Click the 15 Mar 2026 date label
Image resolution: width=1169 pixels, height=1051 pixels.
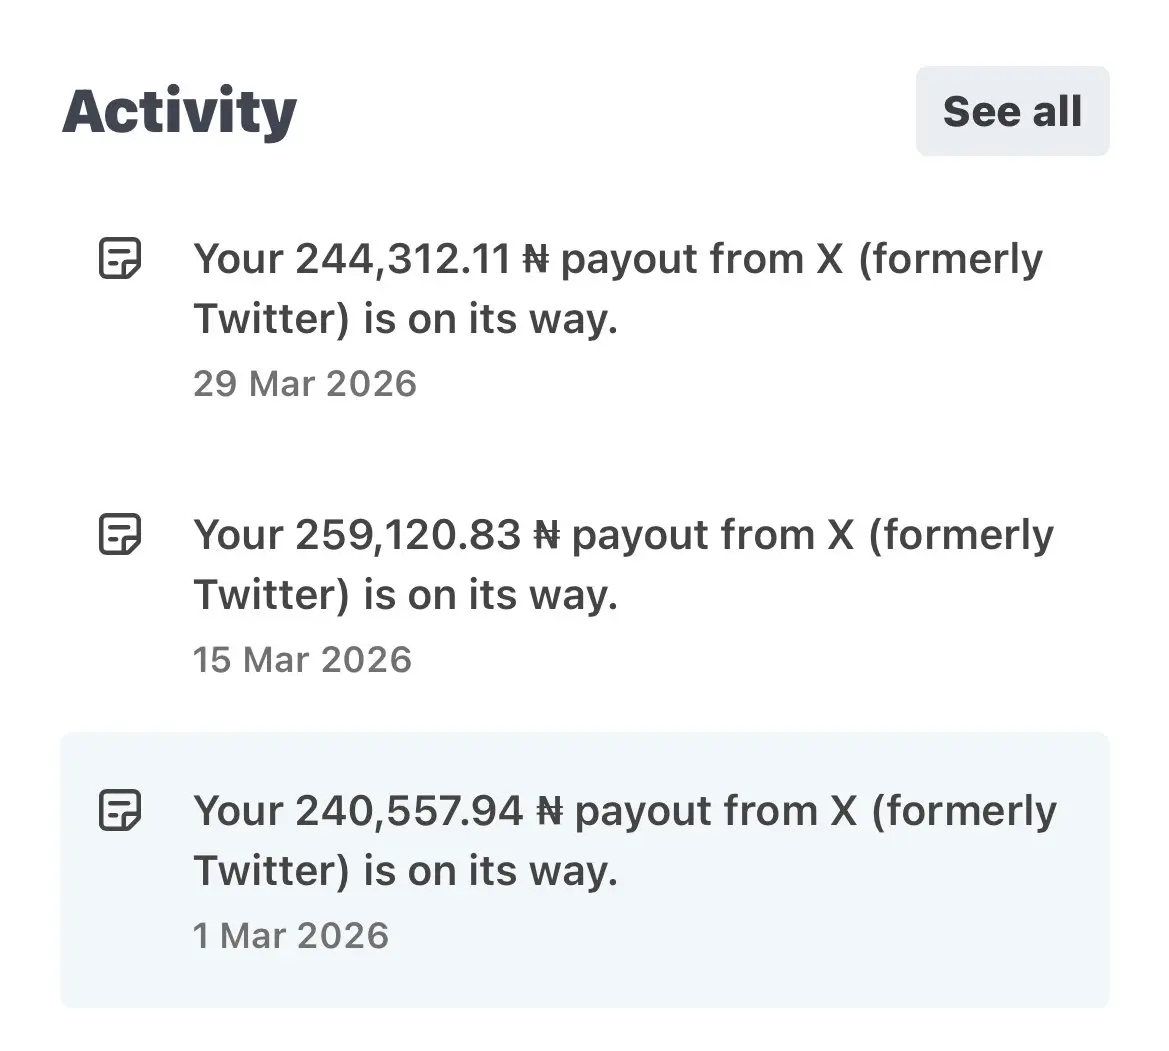coord(302,660)
